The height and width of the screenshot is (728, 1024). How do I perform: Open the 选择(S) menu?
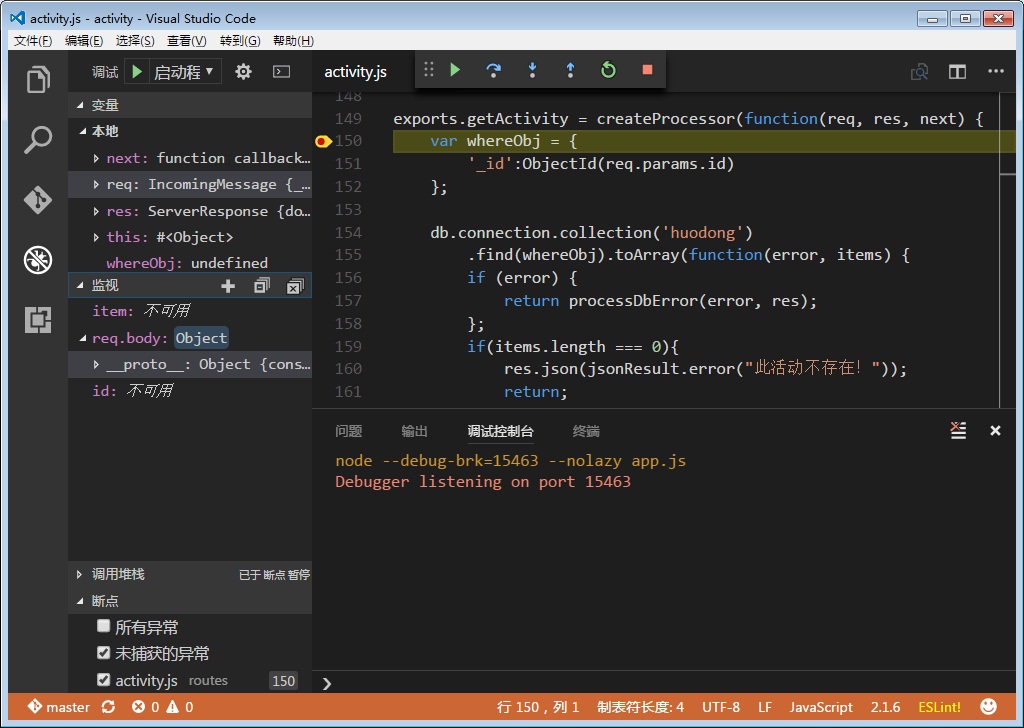click(x=135, y=40)
